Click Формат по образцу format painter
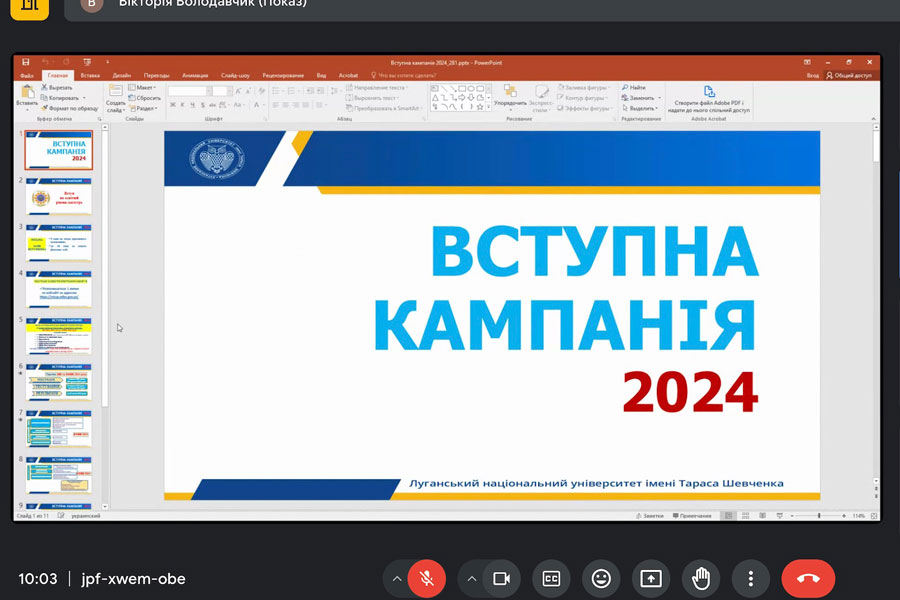Image resolution: width=900 pixels, height=600 pixels. coord(69,108)
